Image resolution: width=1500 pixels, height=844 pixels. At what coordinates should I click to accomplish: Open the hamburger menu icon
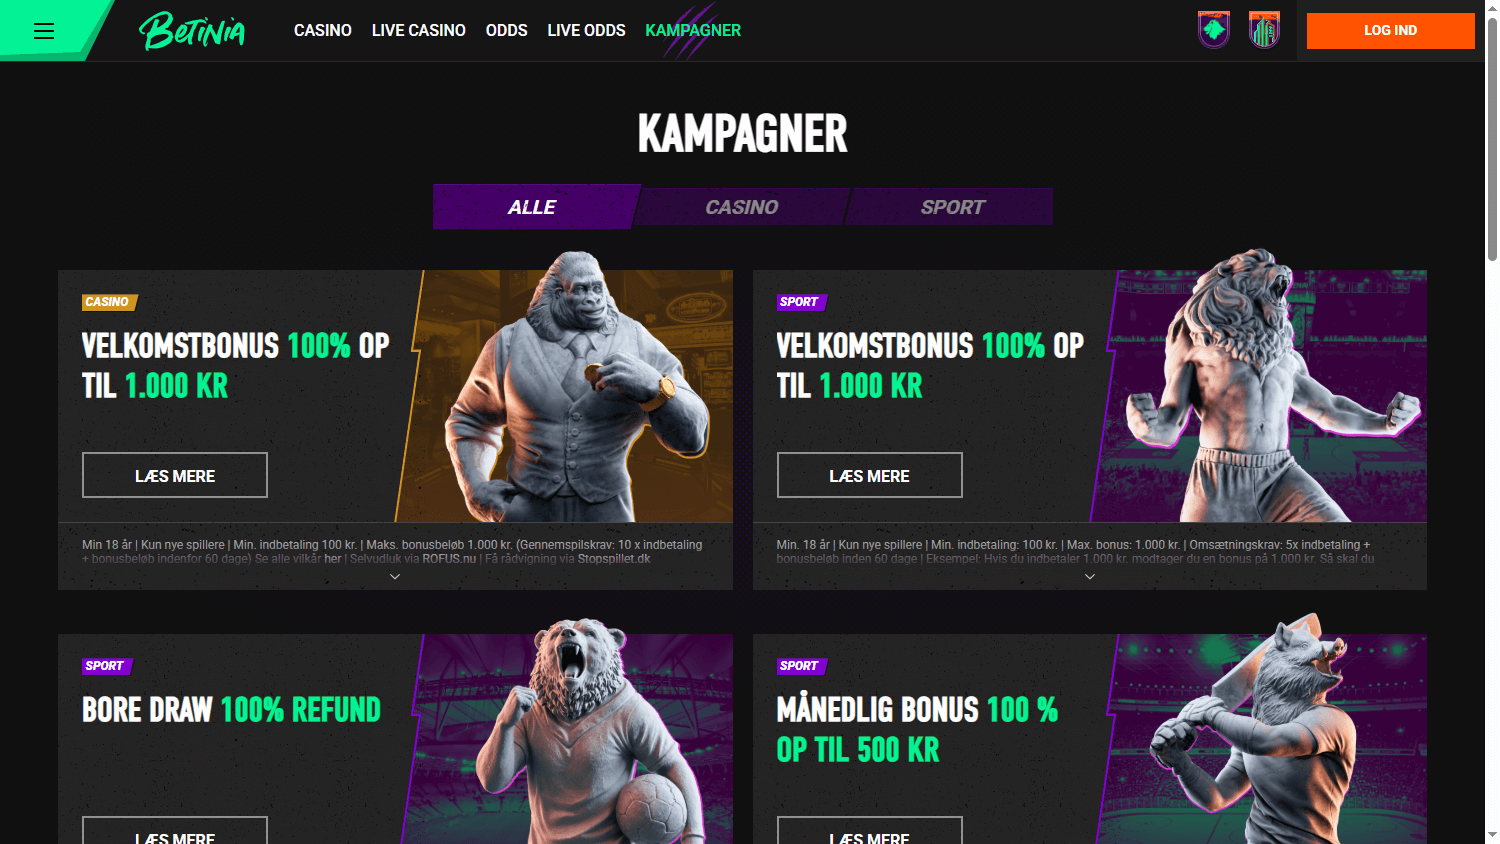point(44,31)
